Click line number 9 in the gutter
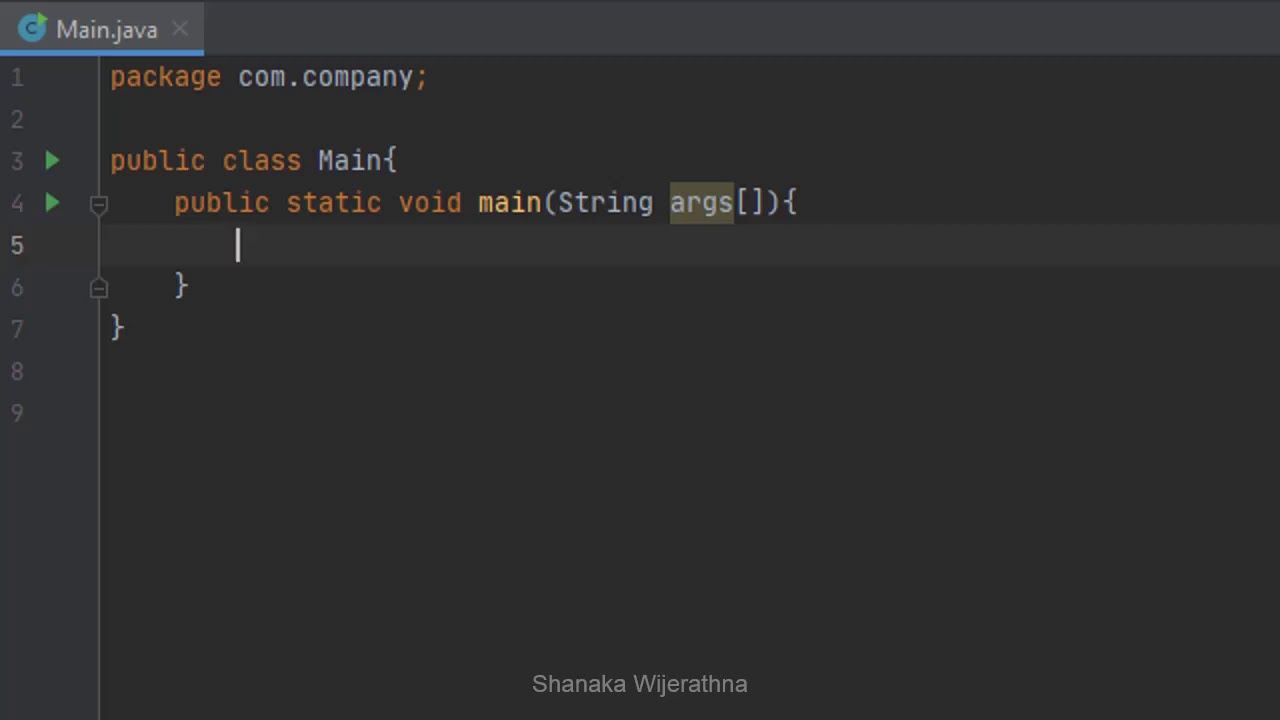 (17, 414)
